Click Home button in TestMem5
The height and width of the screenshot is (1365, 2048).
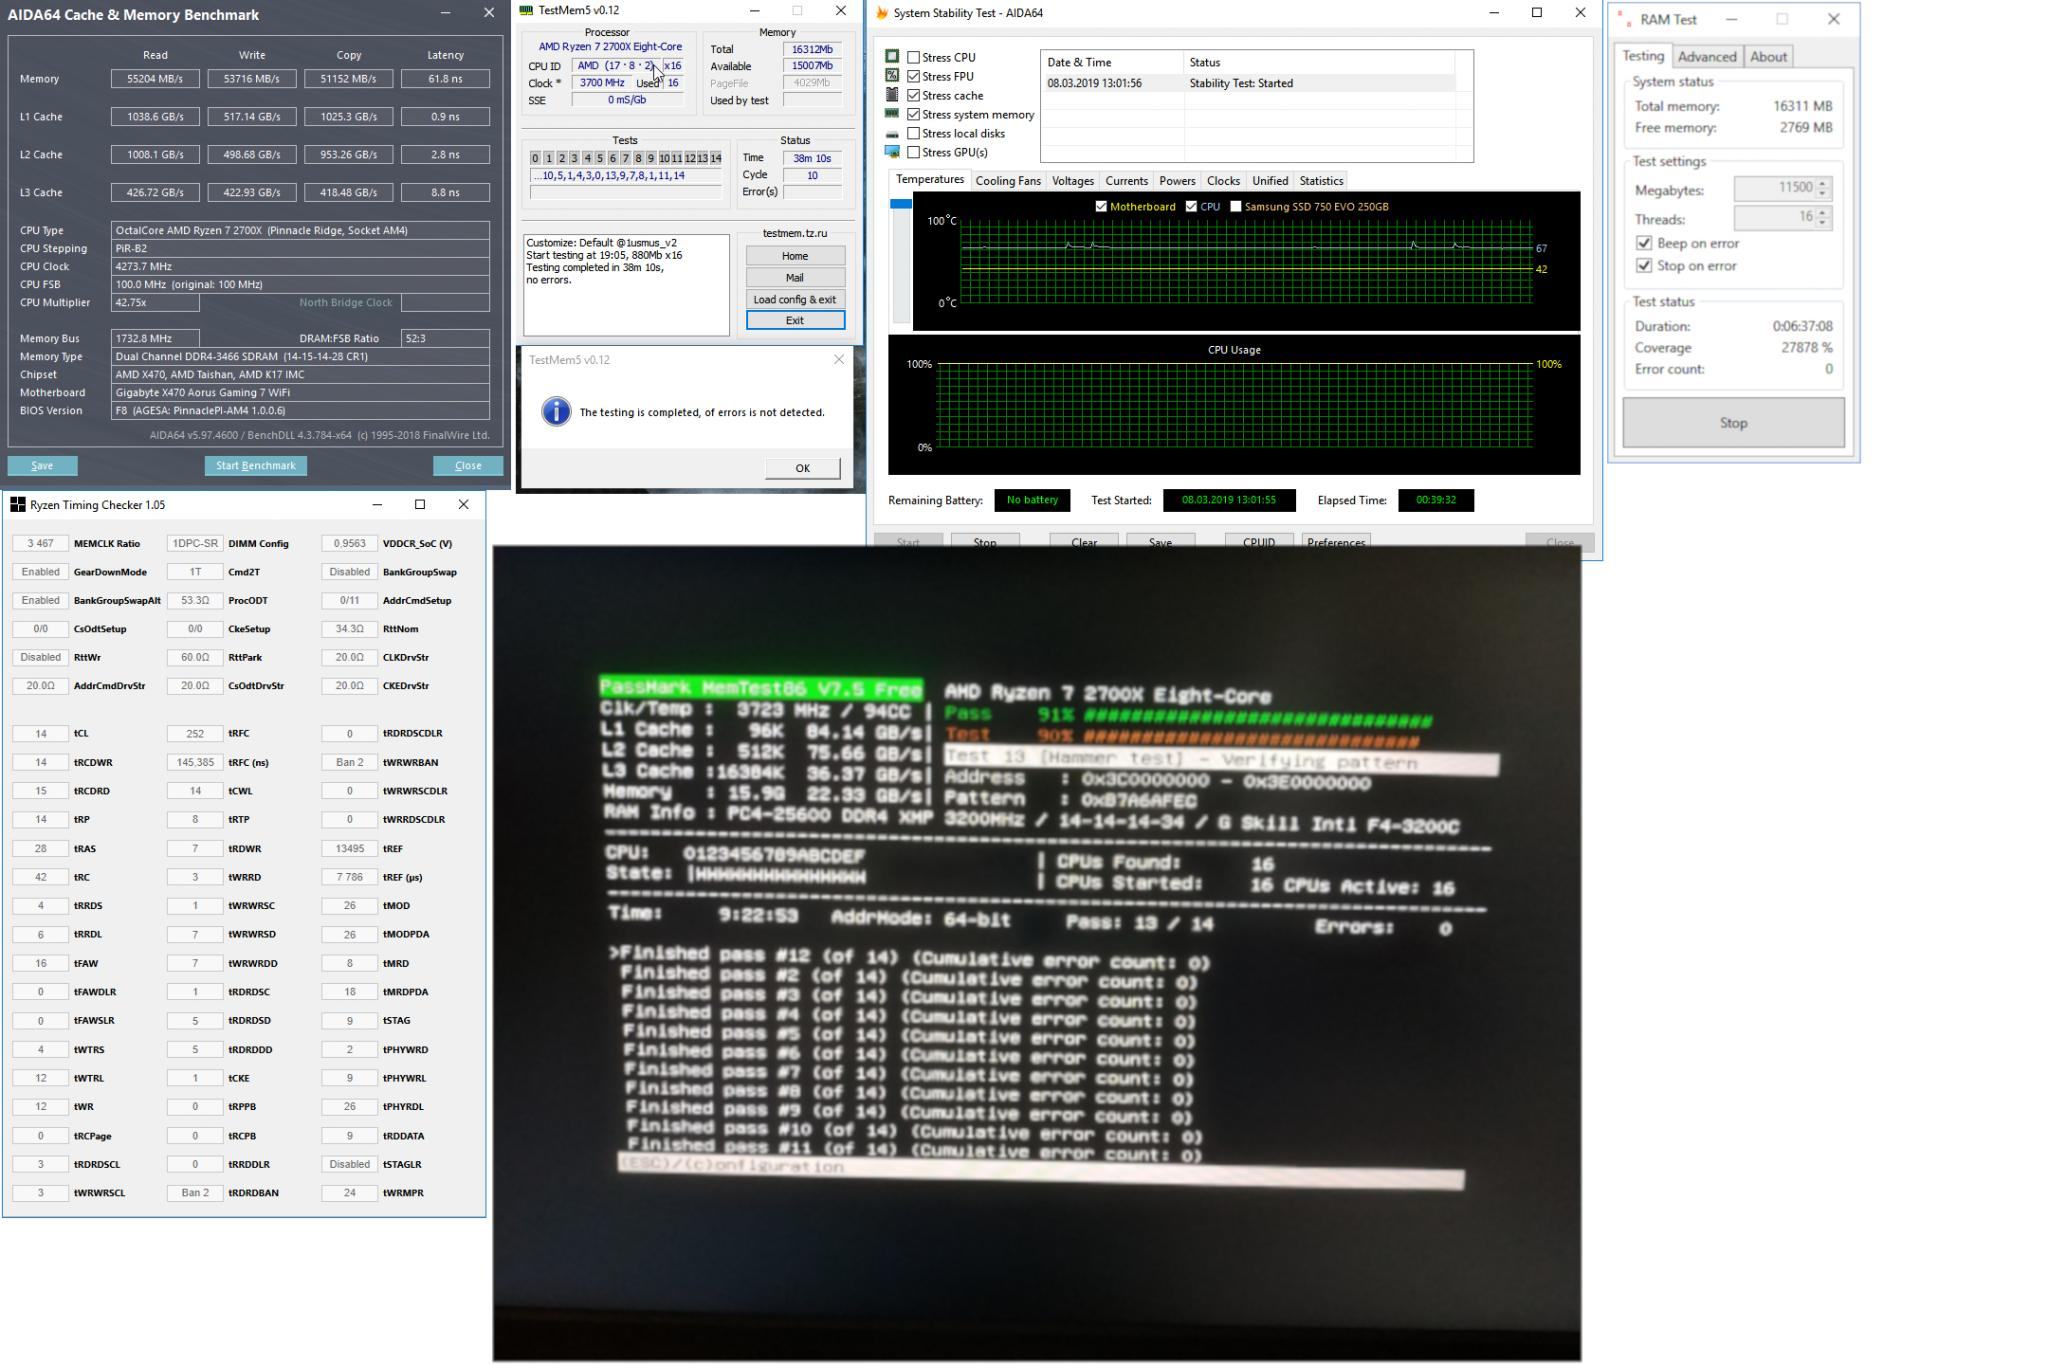(795, 256)
